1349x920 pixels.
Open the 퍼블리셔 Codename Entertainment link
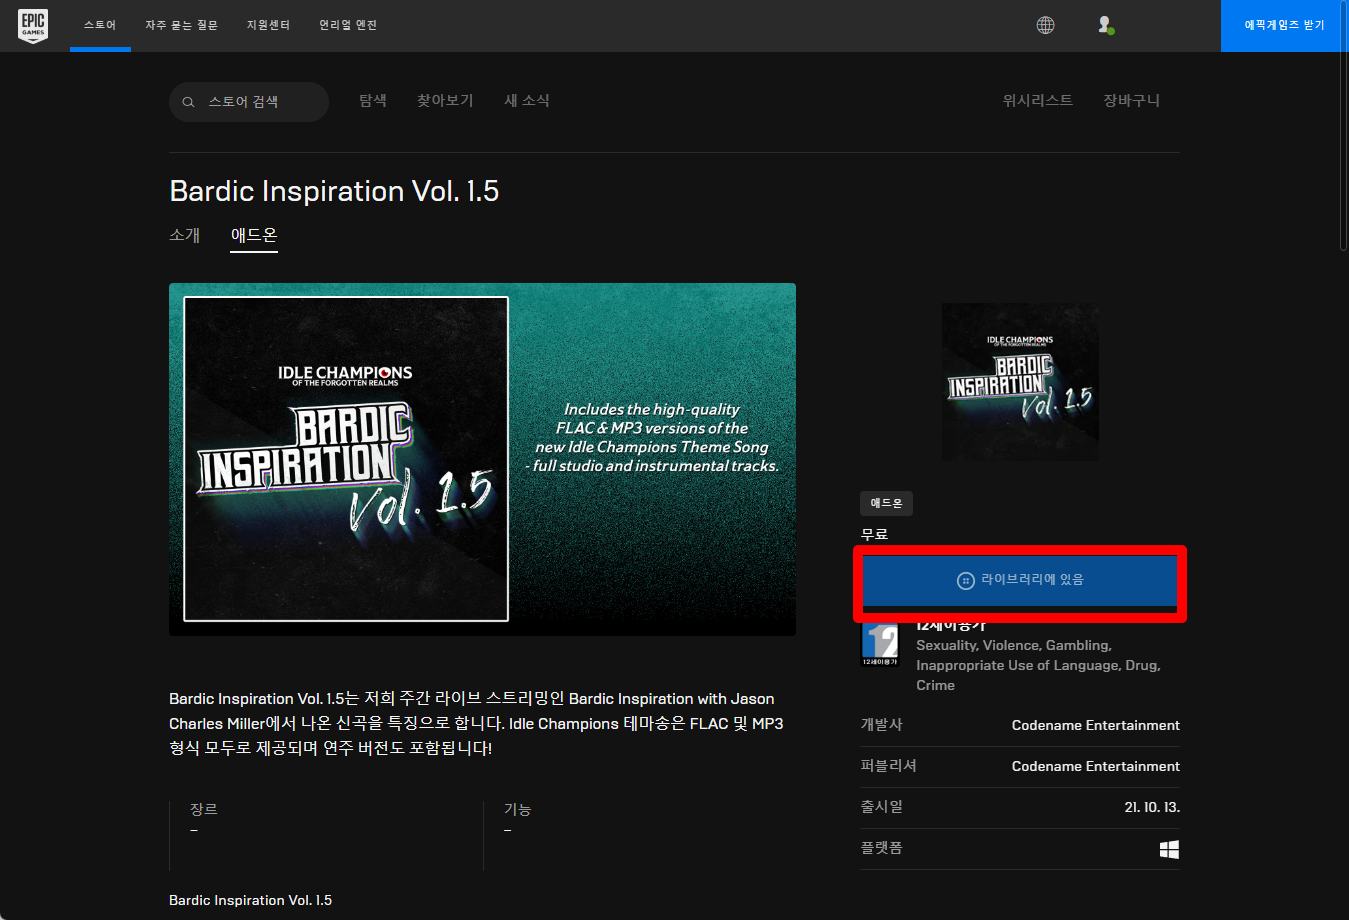[1096, 766]
